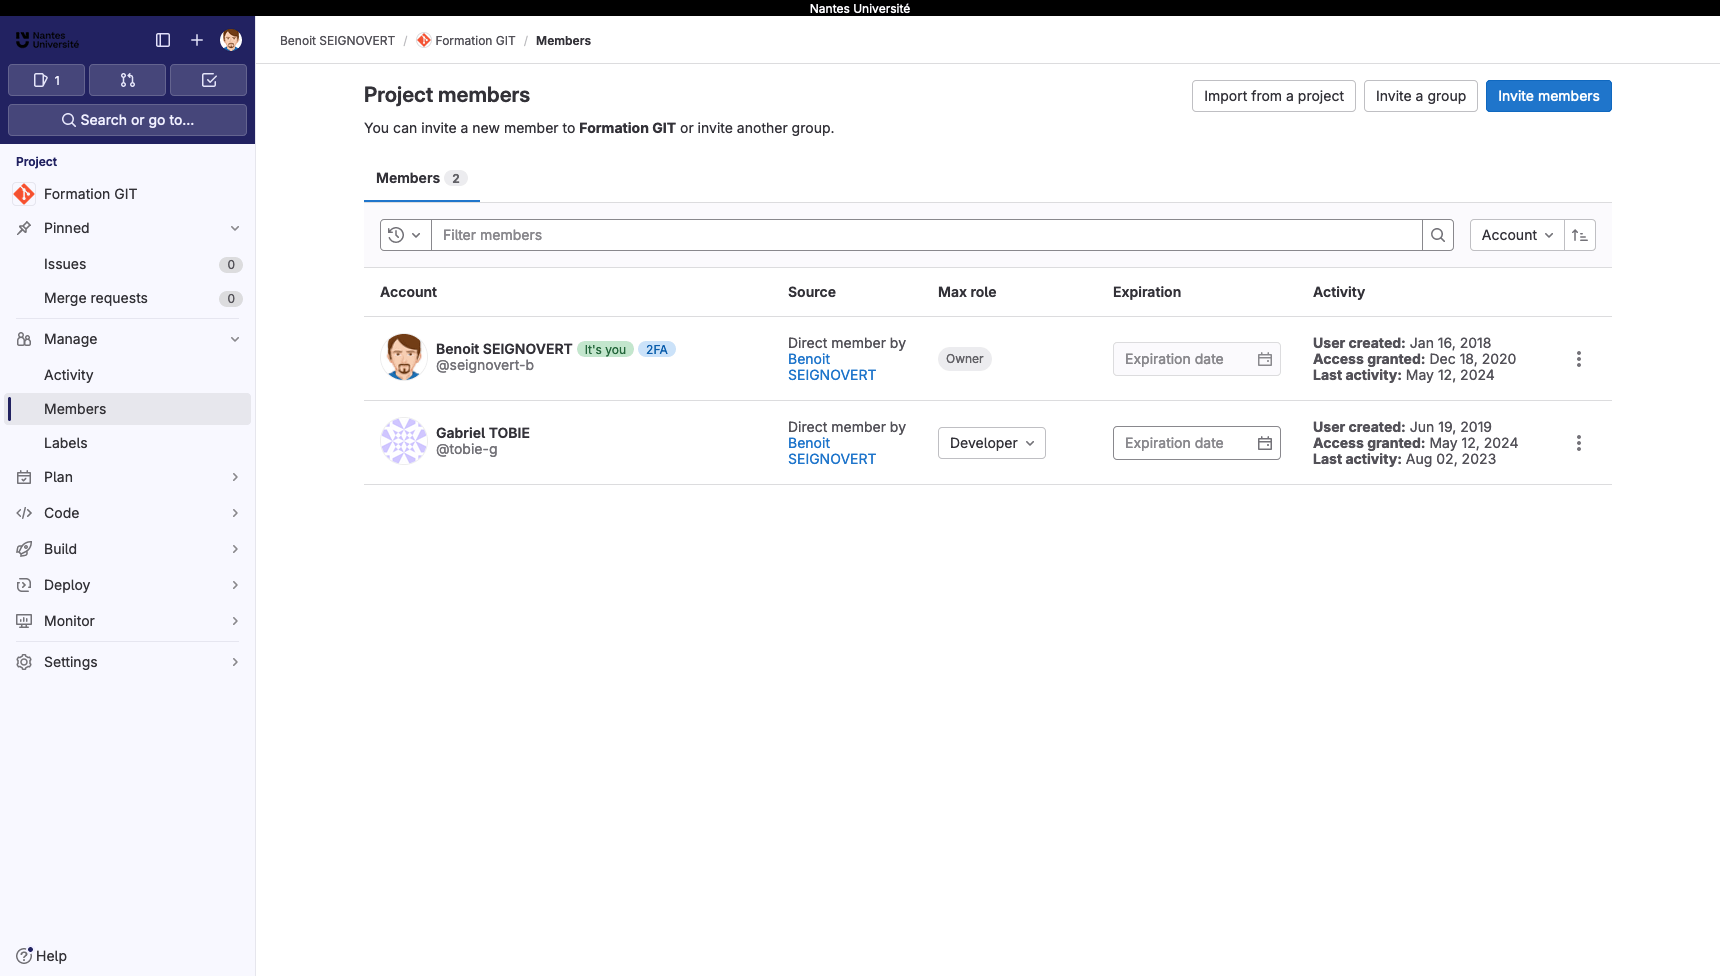
Task: Open calendar icon in Gabriel's expiration
Action: [1265, 443]
